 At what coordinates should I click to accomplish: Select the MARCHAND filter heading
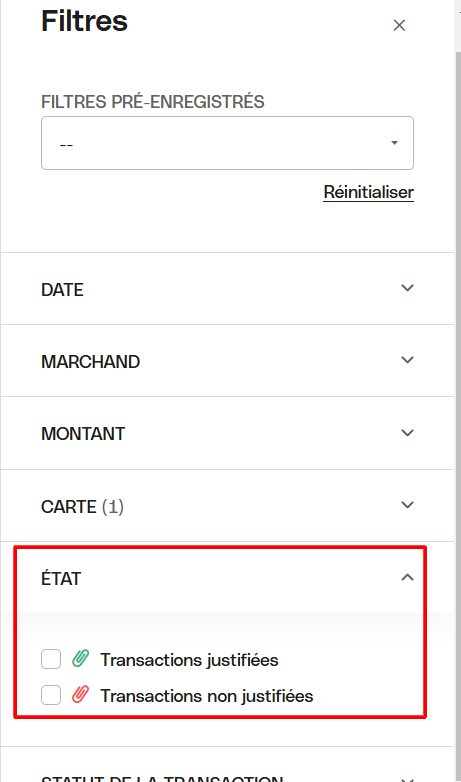click(90, 362)
